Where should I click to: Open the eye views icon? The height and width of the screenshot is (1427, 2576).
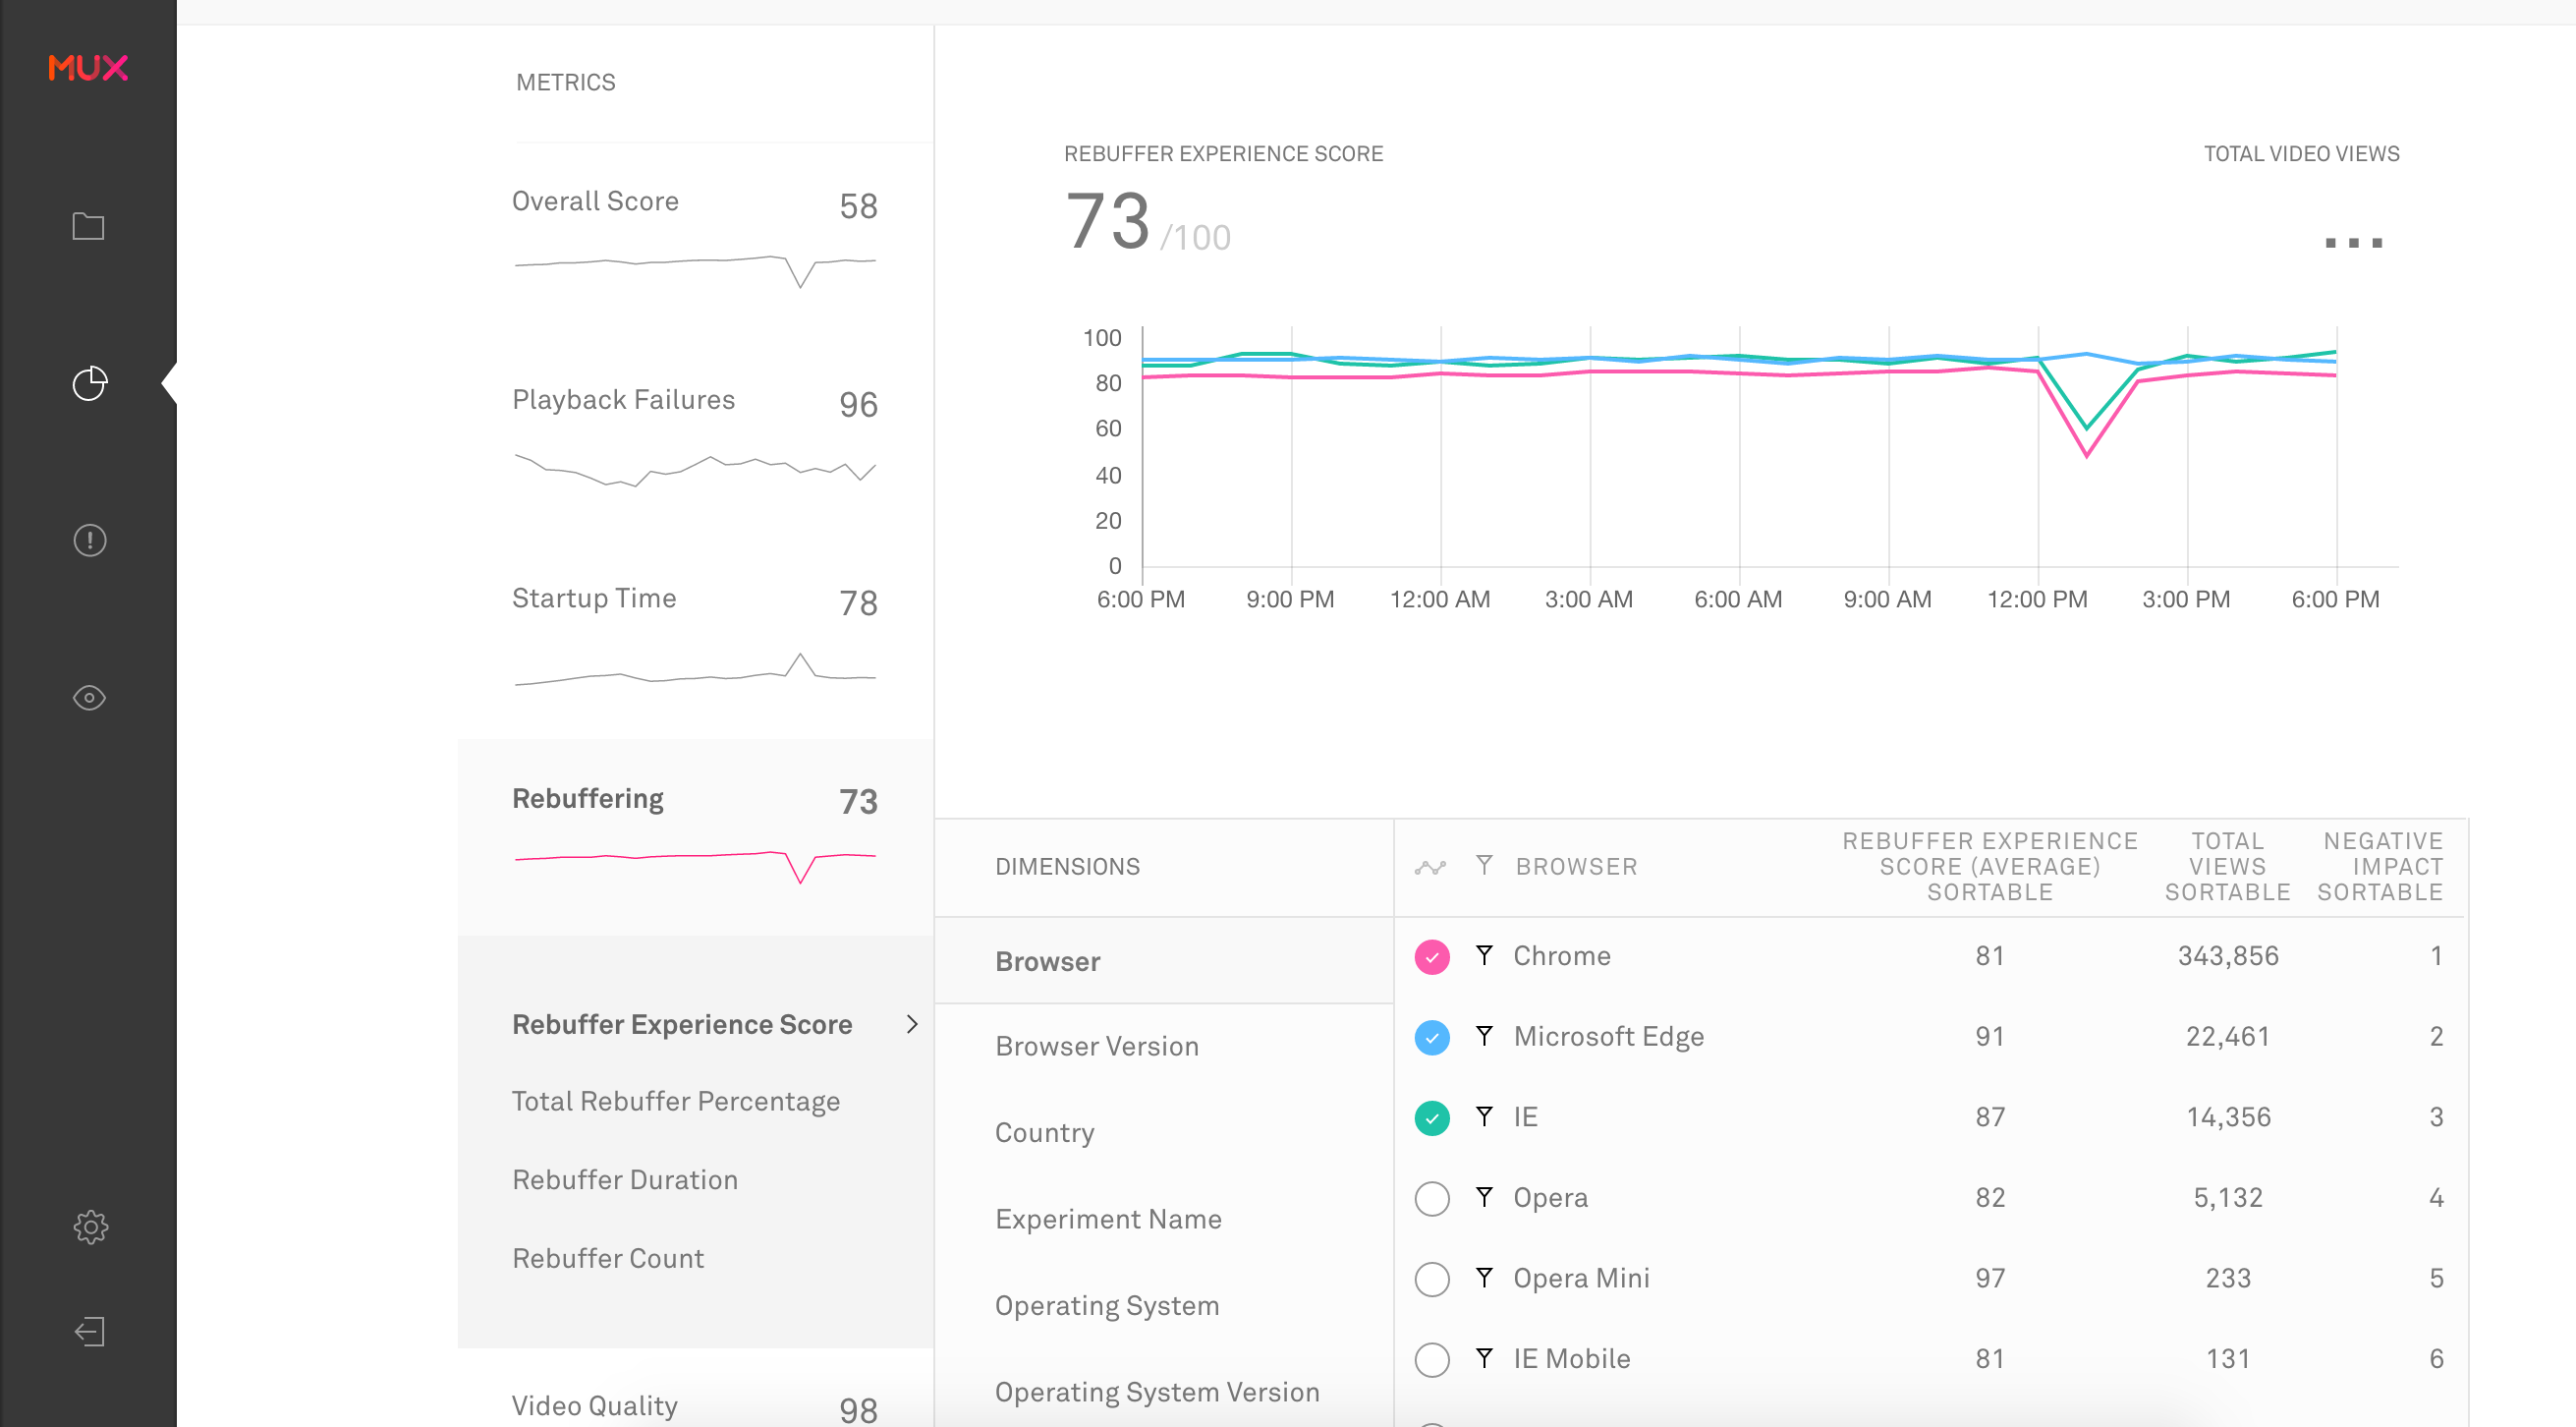point(89,697)
